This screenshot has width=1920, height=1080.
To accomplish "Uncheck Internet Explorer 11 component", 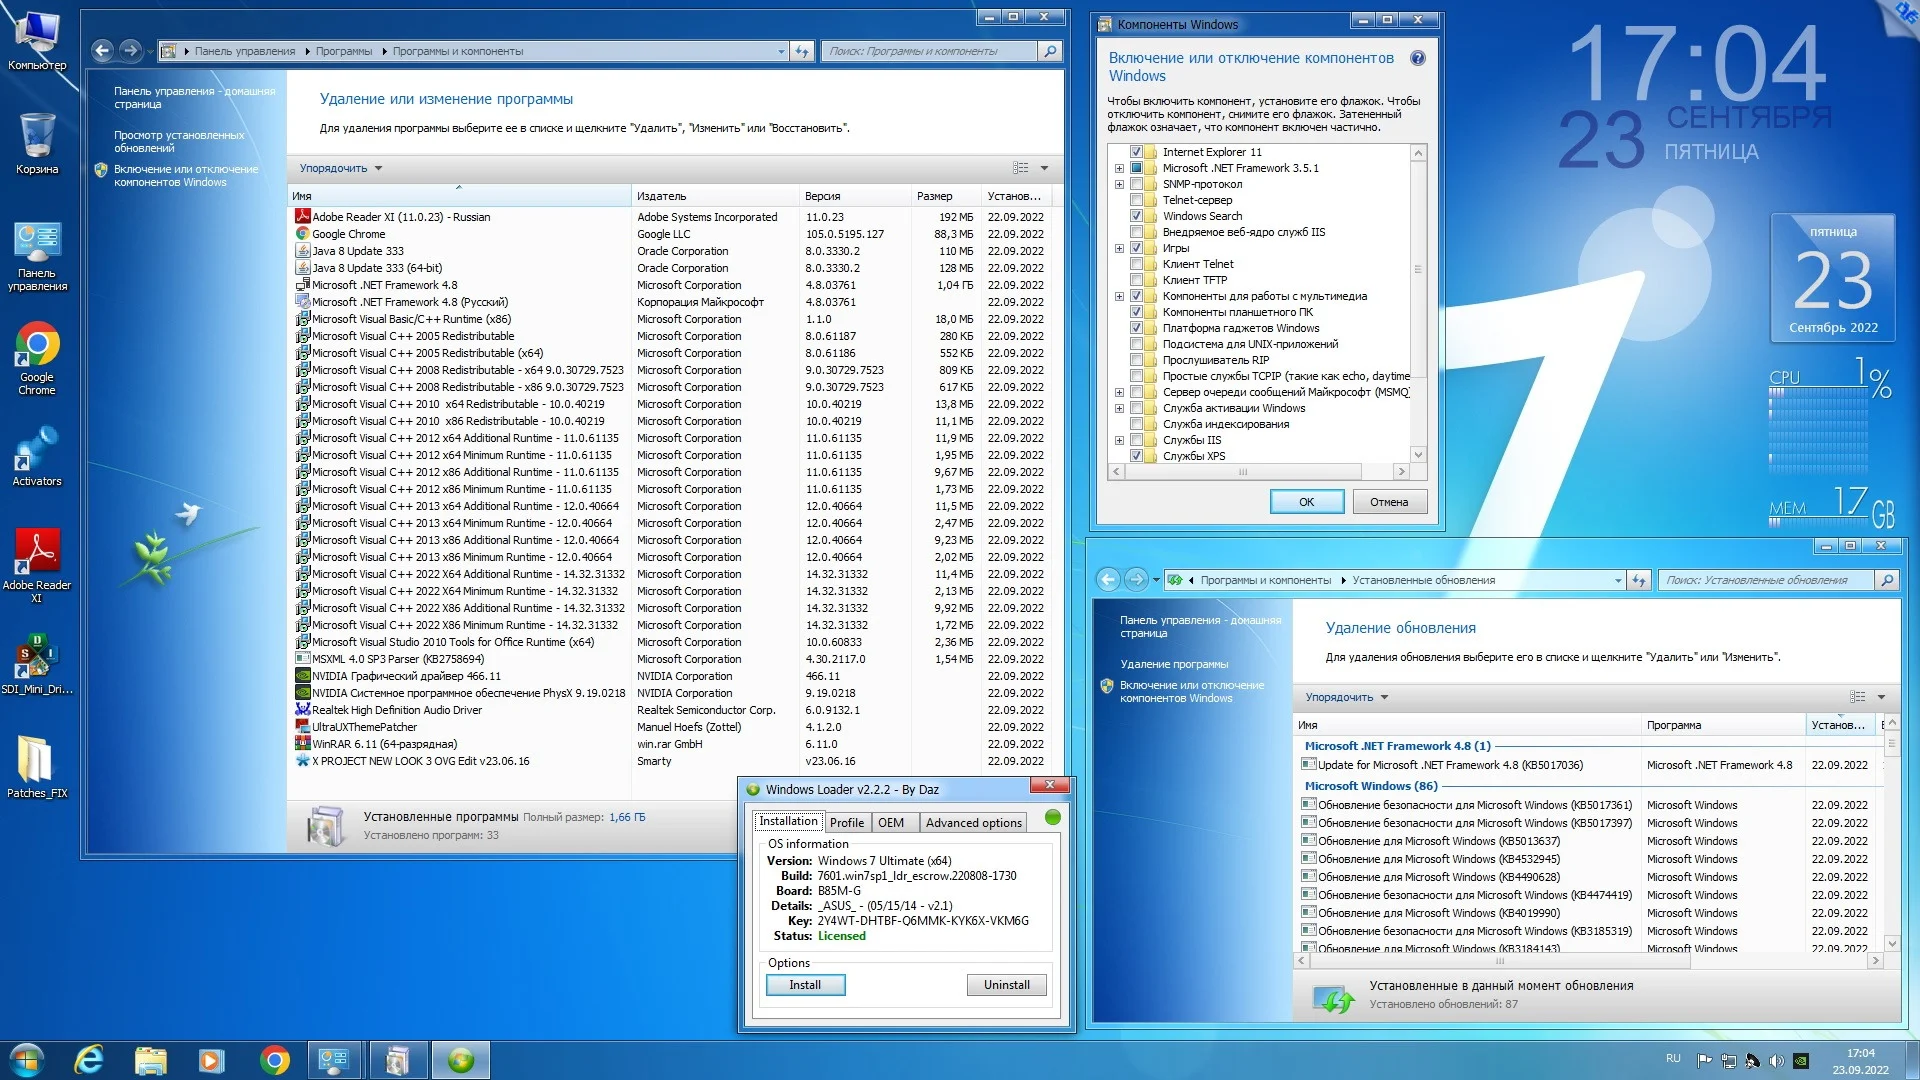I will tap(1136, 152).
